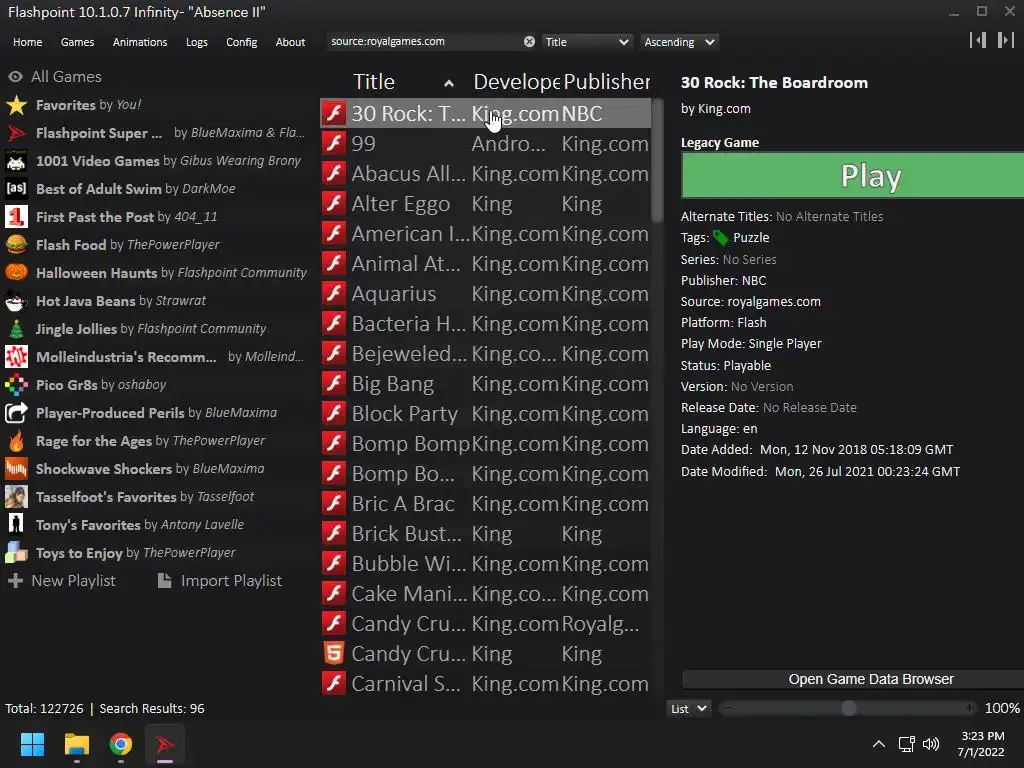
Task: Click the Puzzle tag text
Action: click(x=751, y=238)
